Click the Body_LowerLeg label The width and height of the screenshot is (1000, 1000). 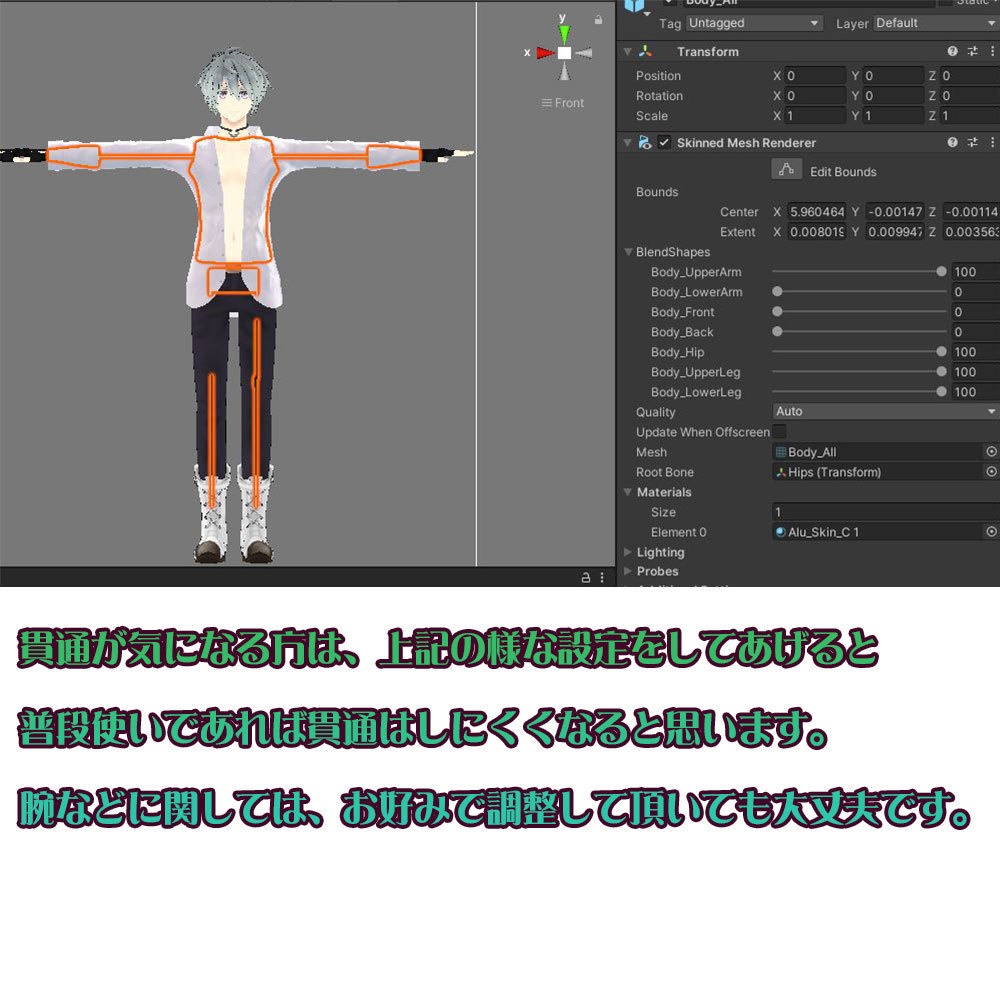click(696, 392)
